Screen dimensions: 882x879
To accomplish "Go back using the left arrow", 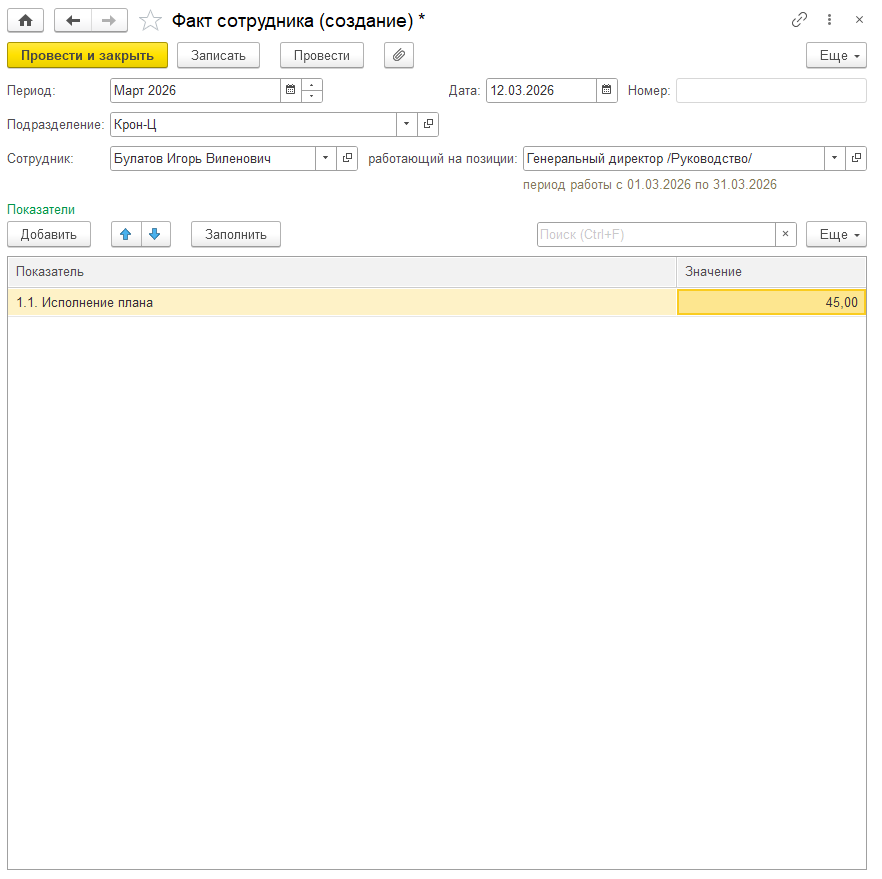I will click(x=73, y=20).
